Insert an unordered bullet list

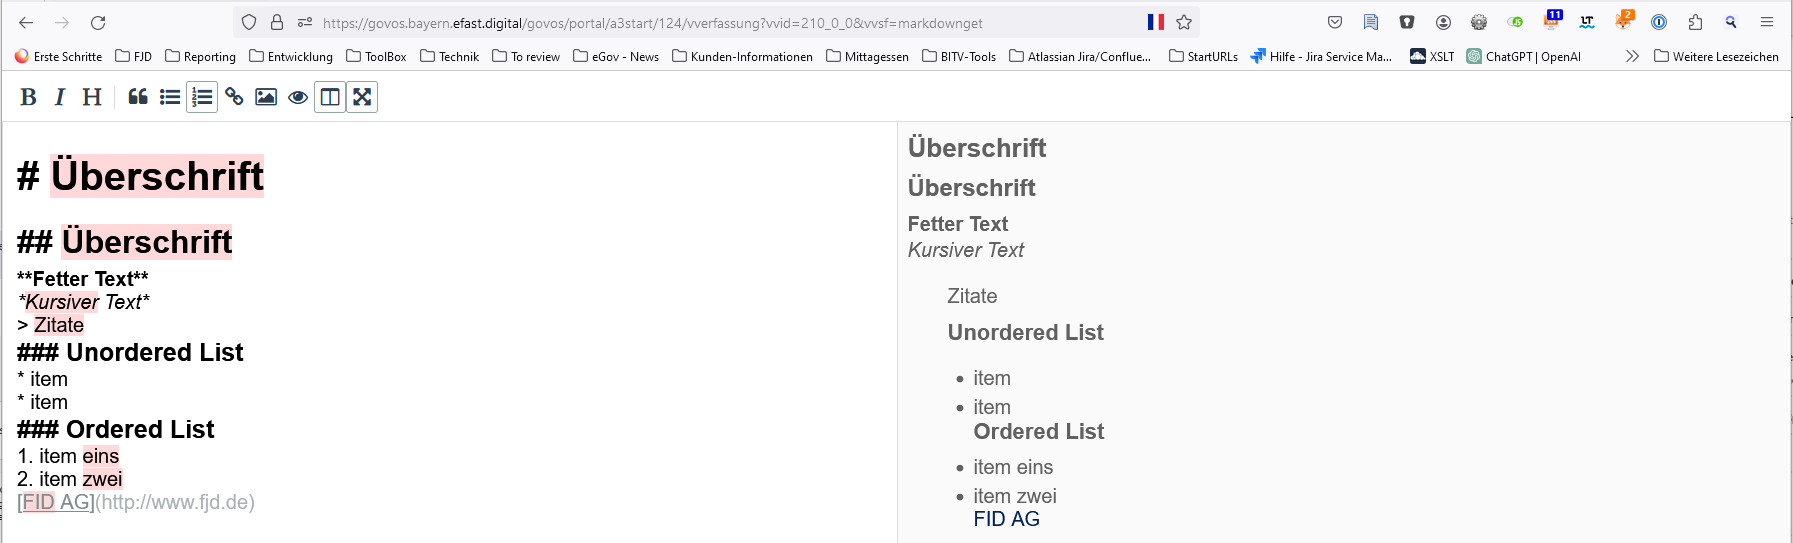[x=170, y=97]
